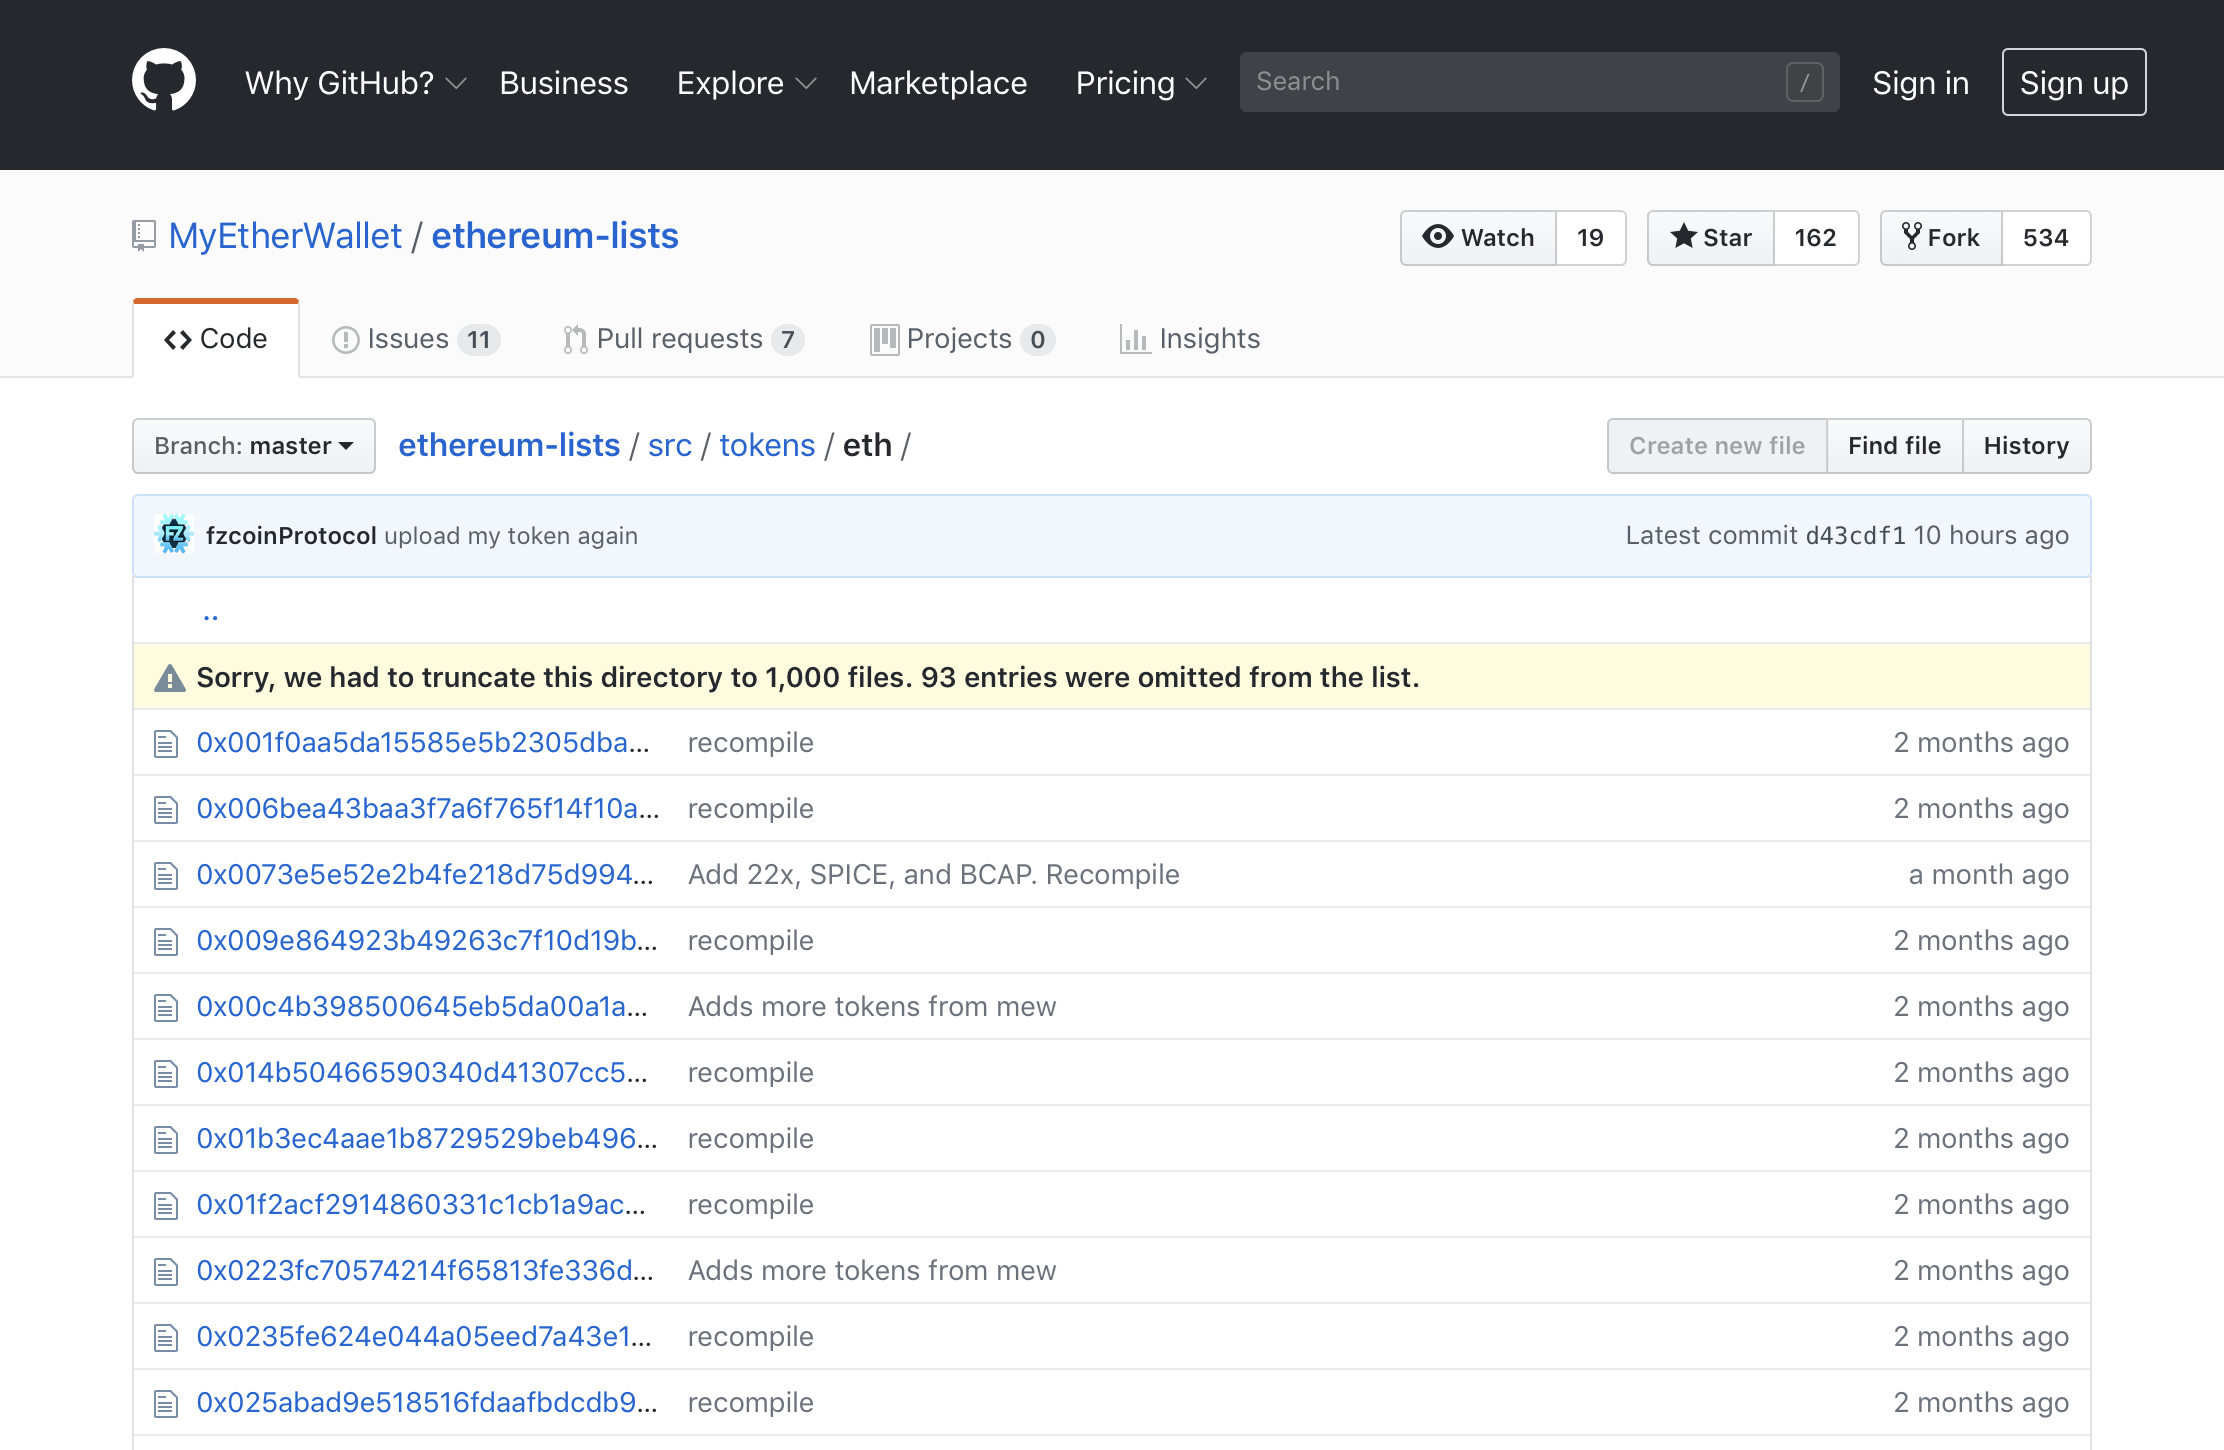
Task: Switch to the Issues tab
Action: click(x=414, y=339)
